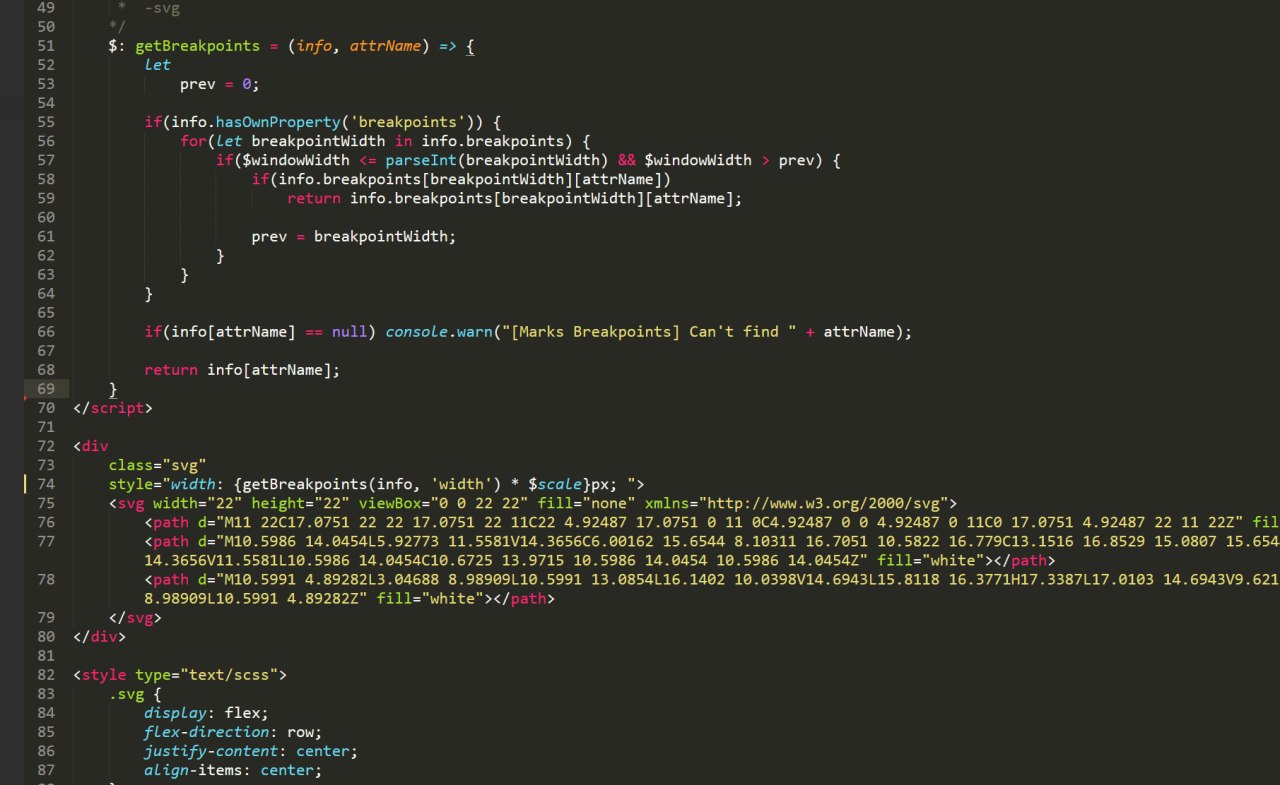Click the 'justify-content' property on line 86
Viewport: 1280px width, 785px height.
[x=211, y=751]
